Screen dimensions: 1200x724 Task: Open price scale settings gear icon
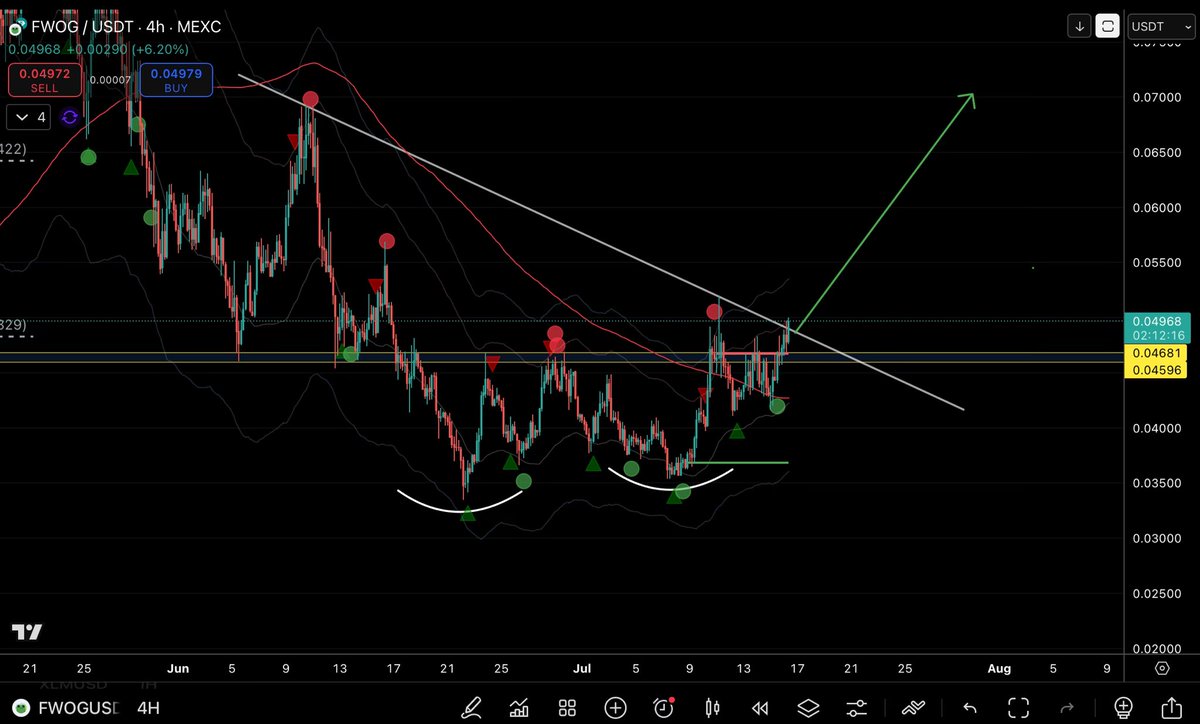tap(1163, 669)
